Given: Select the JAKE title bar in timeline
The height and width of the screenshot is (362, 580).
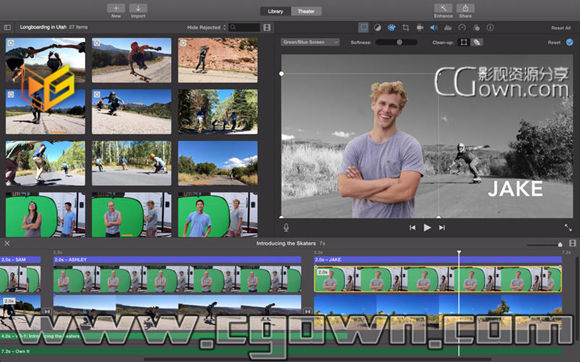Looking at the screenshot, I should (438, 260).
